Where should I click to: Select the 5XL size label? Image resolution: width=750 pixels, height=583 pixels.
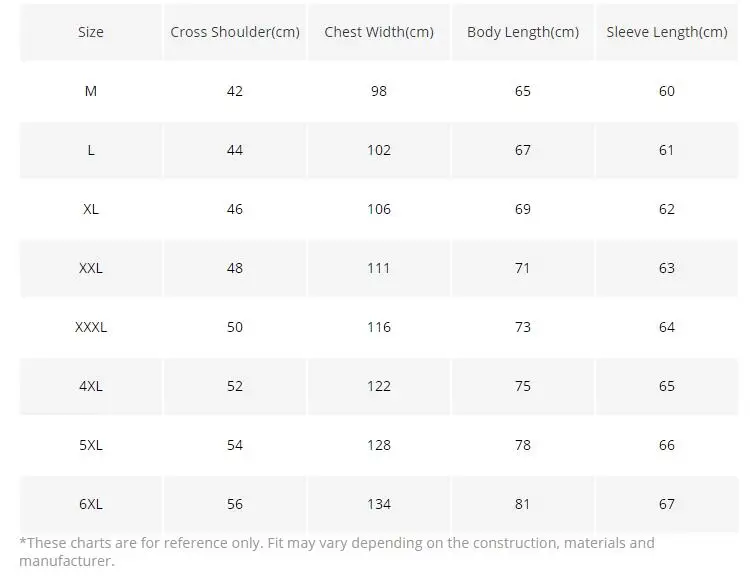click(91, 445)
